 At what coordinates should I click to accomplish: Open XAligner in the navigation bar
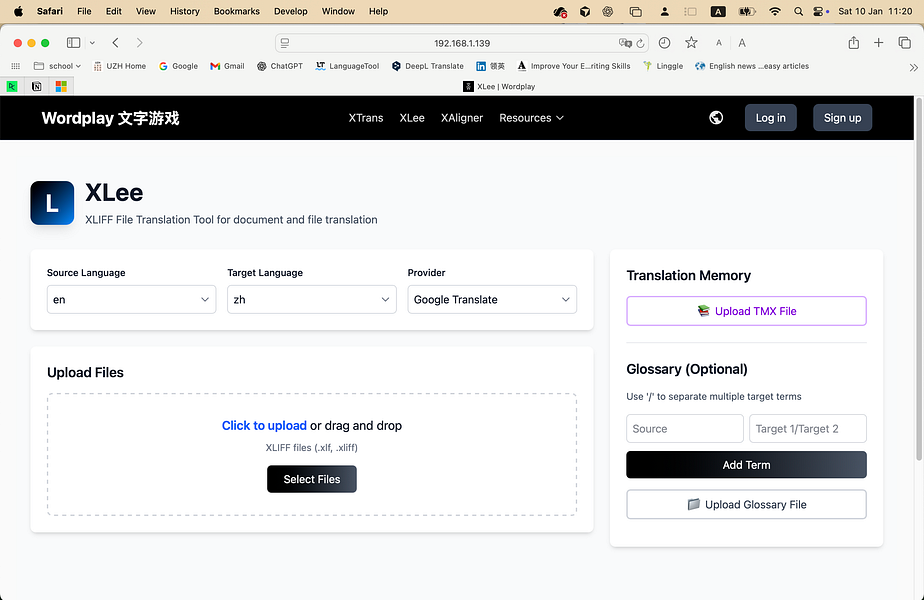tap(462, 118)
